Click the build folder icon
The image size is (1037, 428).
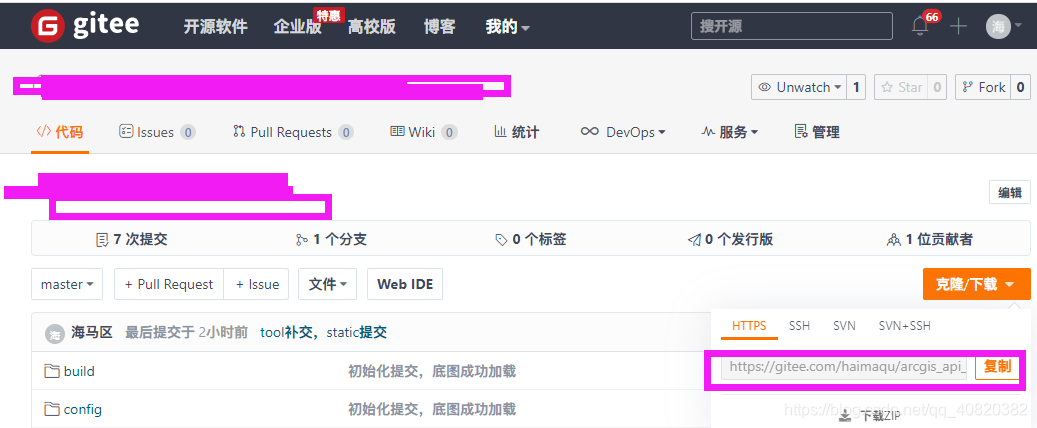[52, 371]
